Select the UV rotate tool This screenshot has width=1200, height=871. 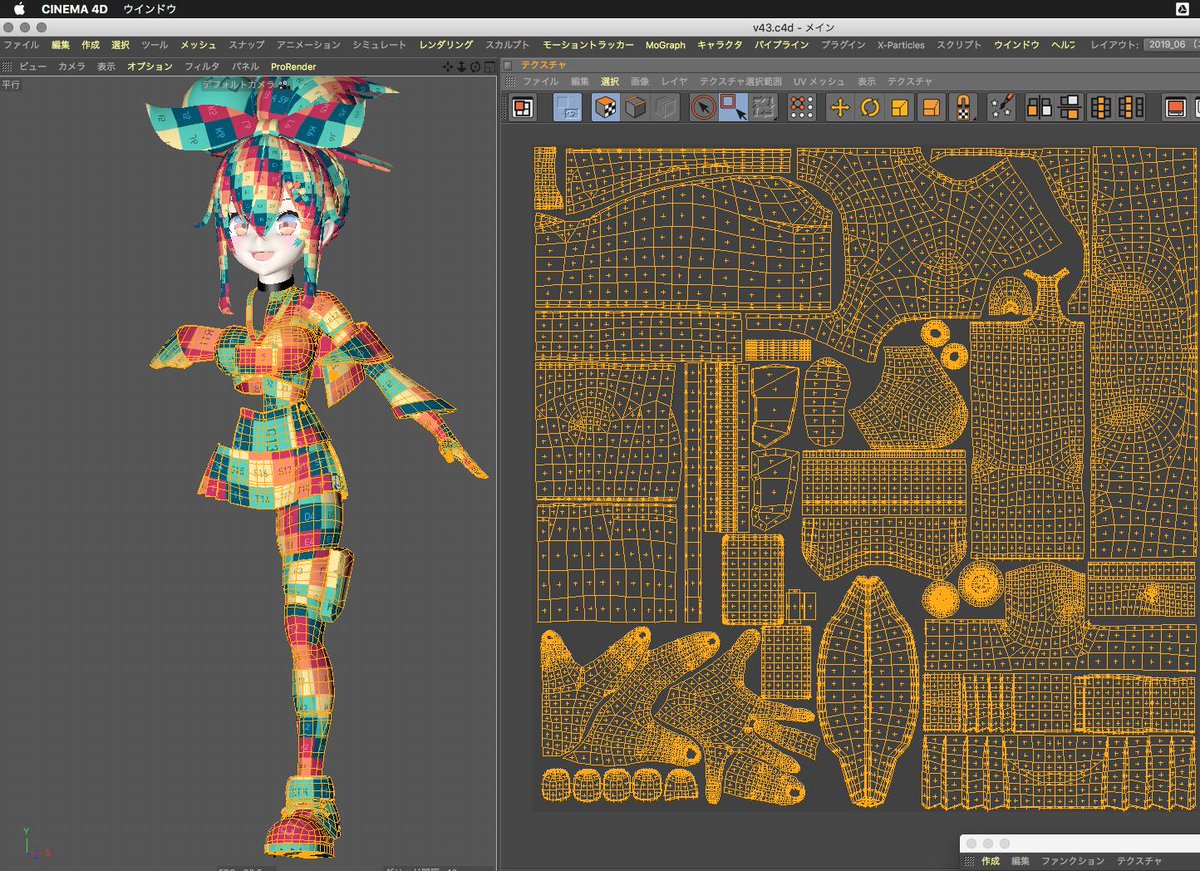[x=870, y=107]
